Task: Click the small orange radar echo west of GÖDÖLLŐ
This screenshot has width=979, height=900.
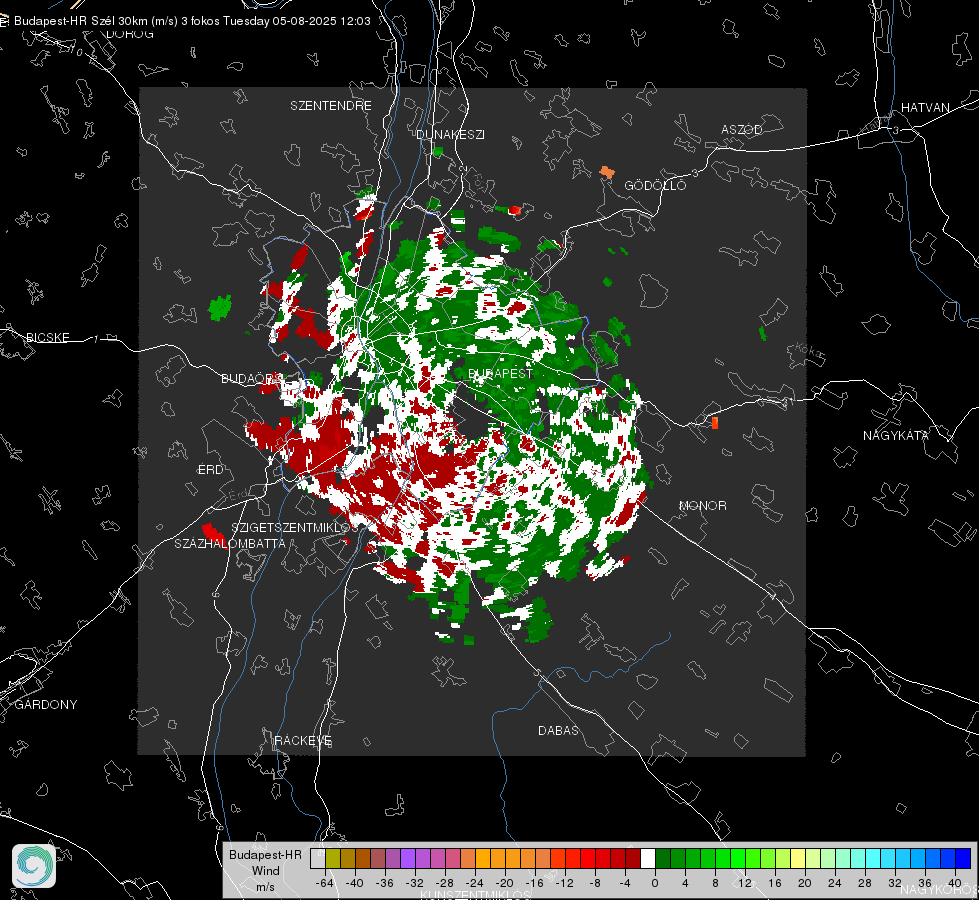Action: point(607,172)
